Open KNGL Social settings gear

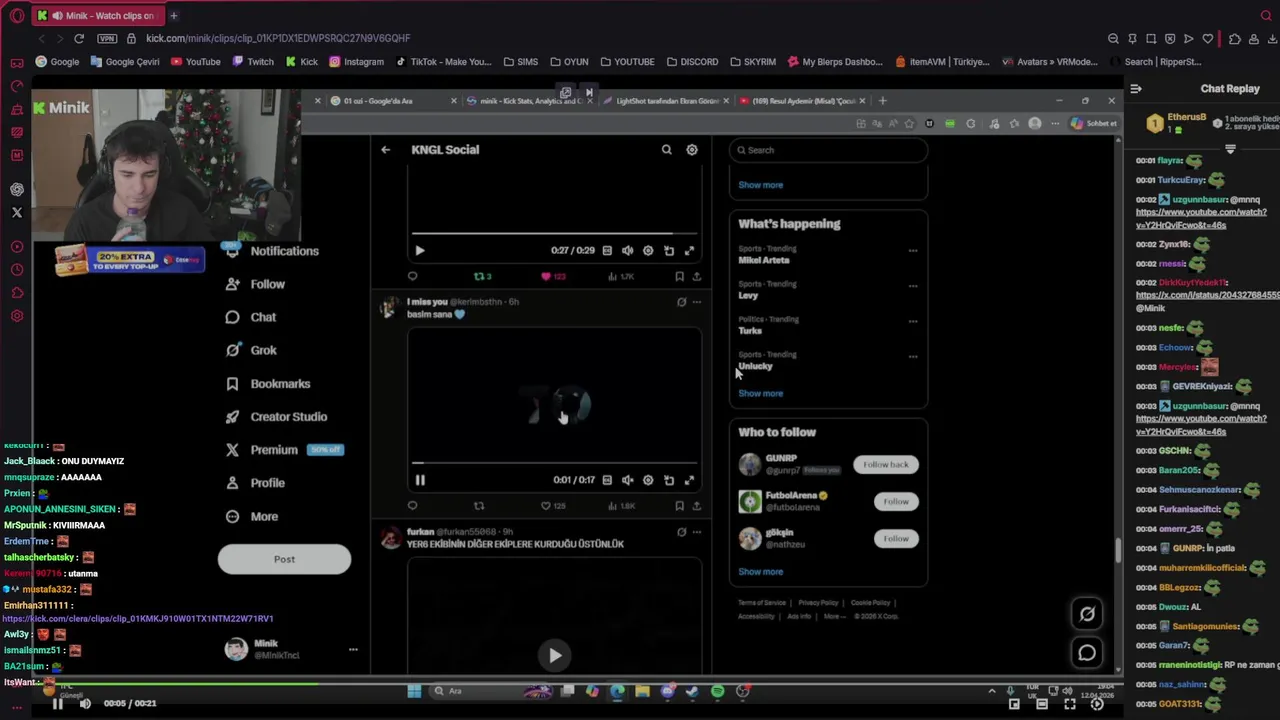(692, 150)
